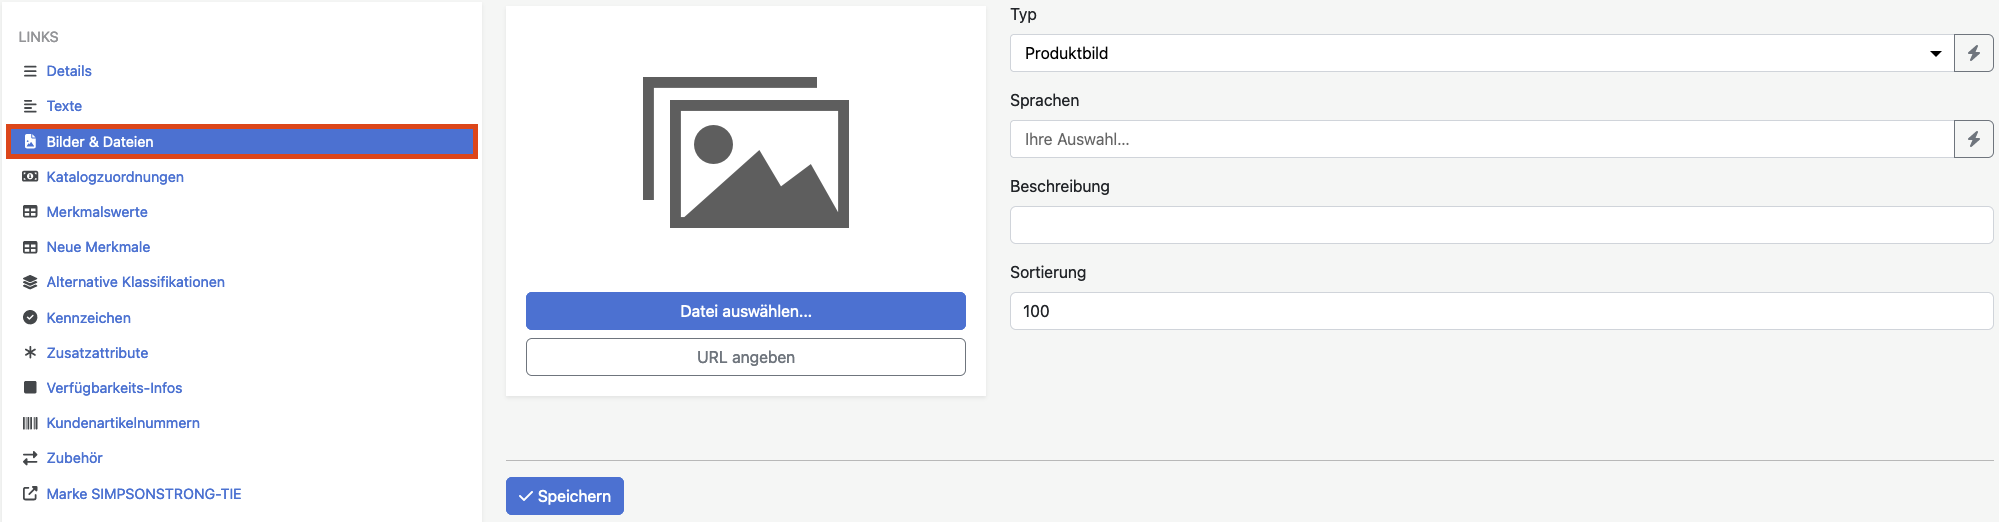Go to Merkmalswerte section

click(97, 212)
